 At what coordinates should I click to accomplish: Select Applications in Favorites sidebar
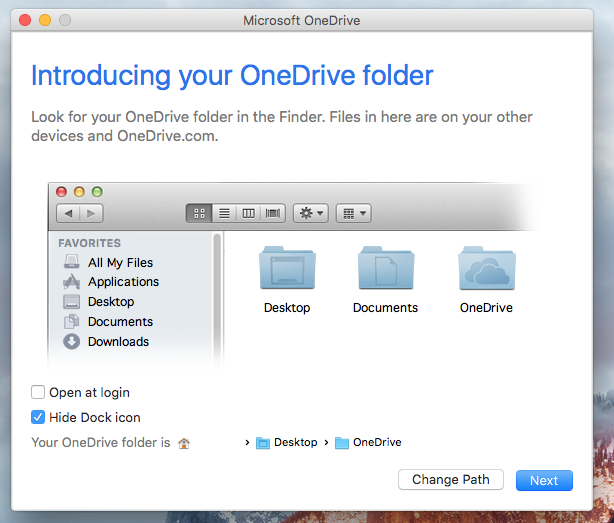click(x=111, y=282)
